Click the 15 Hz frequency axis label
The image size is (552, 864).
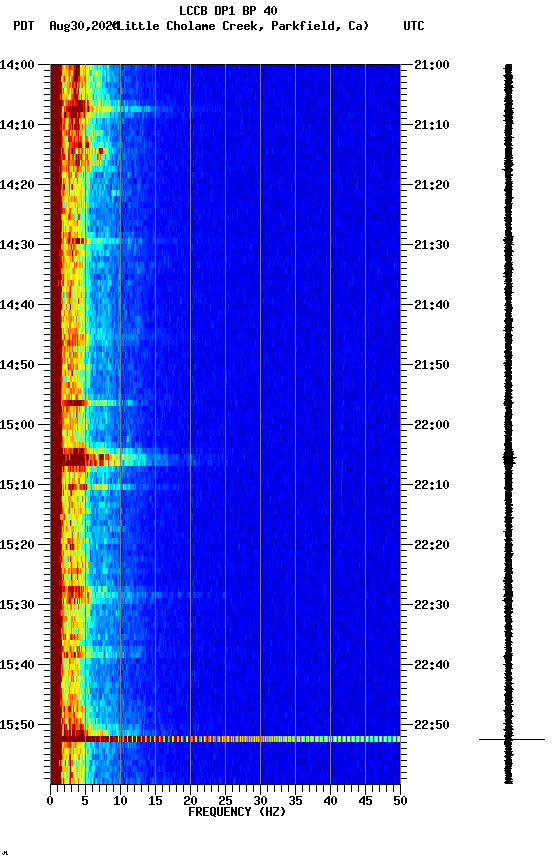pos(155,801)
